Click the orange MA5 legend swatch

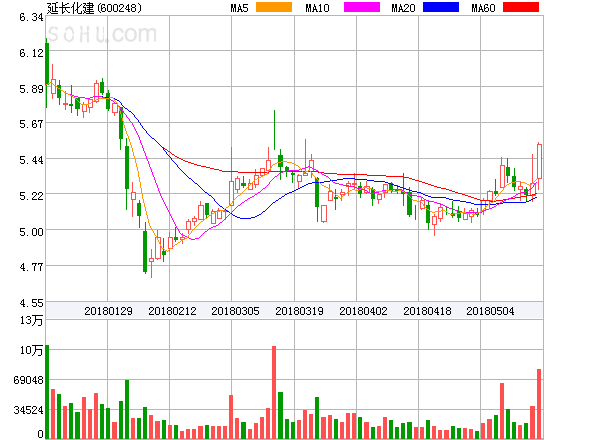pyautogui.click(x=274, y=7)
